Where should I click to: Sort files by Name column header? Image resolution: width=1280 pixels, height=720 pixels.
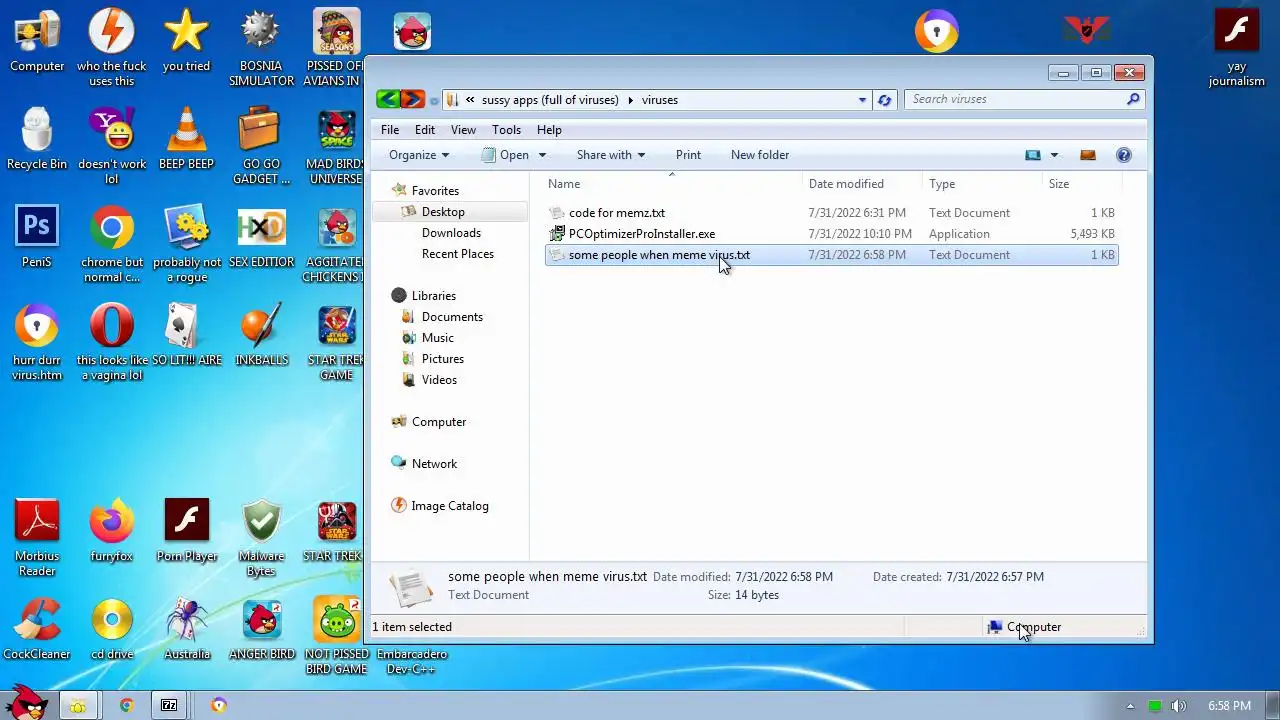pos(672,184)
